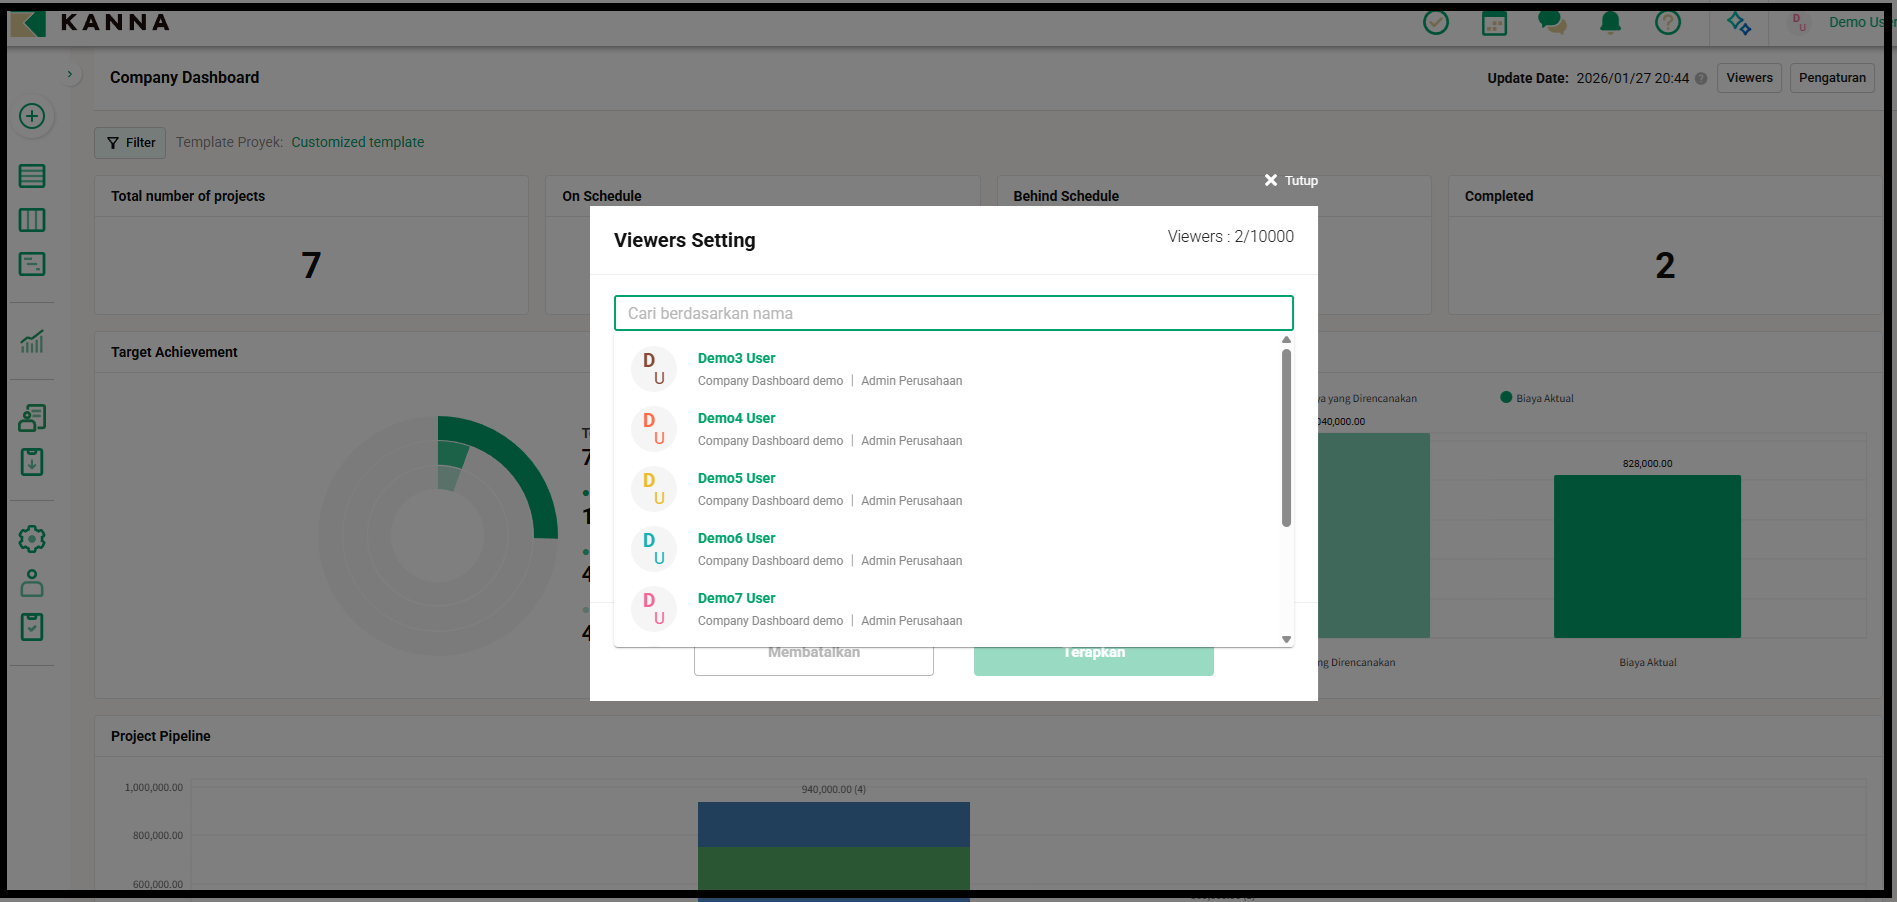This screenshot has height=902, width=1897.
Task: Focus the 'Cari berdasarkan nama' search field
Action: (x=953, y=313)
